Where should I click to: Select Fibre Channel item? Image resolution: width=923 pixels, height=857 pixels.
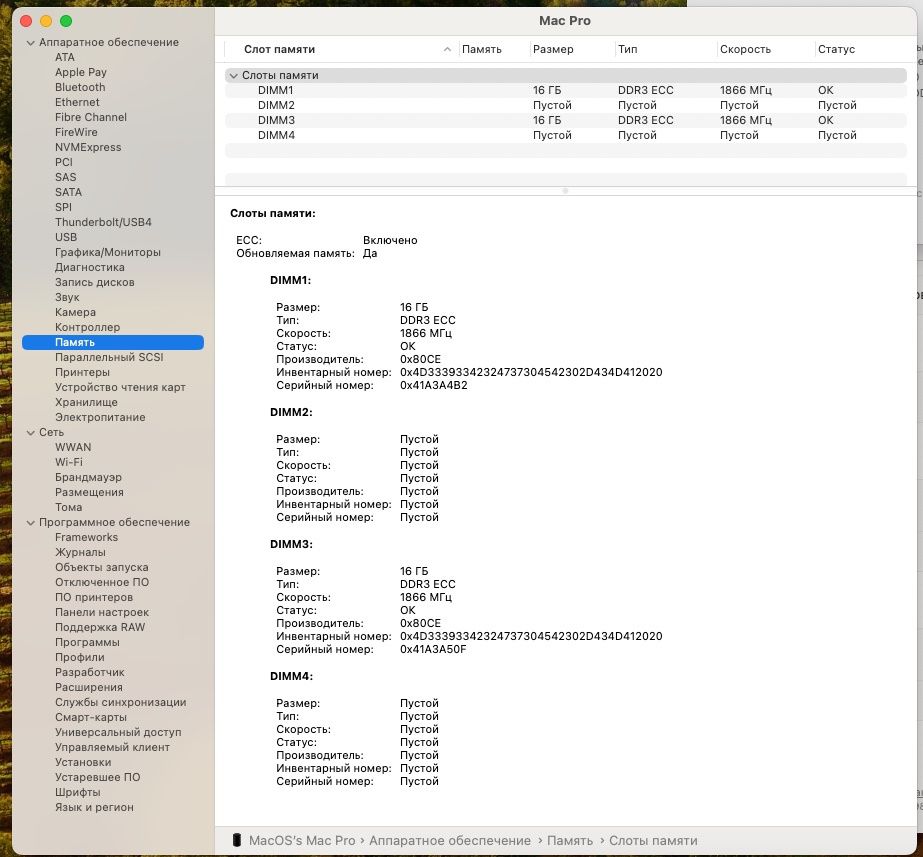click(91, 117)
